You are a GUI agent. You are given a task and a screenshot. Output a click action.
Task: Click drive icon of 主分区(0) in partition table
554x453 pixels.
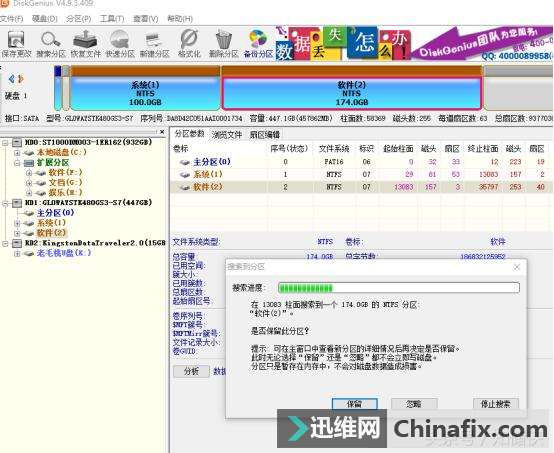[184, 162]
